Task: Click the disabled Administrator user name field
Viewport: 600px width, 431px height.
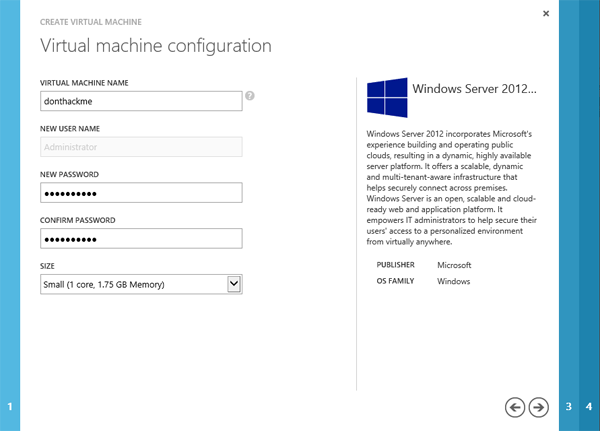Action: coord(141,147)
